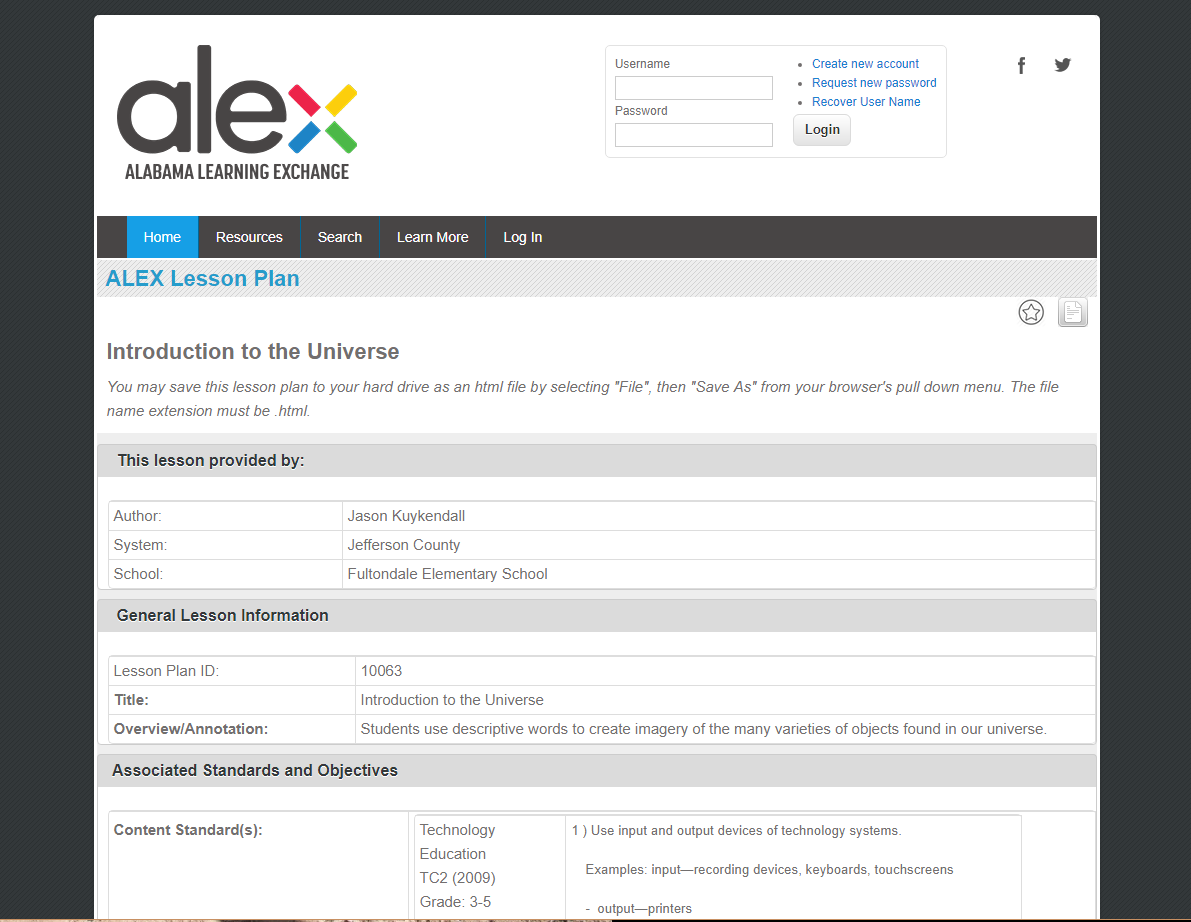Viewport: 1191px width, 922px height.
Task: Mark lesson as favorite with star icon
Action: (x=1031, y=312)
